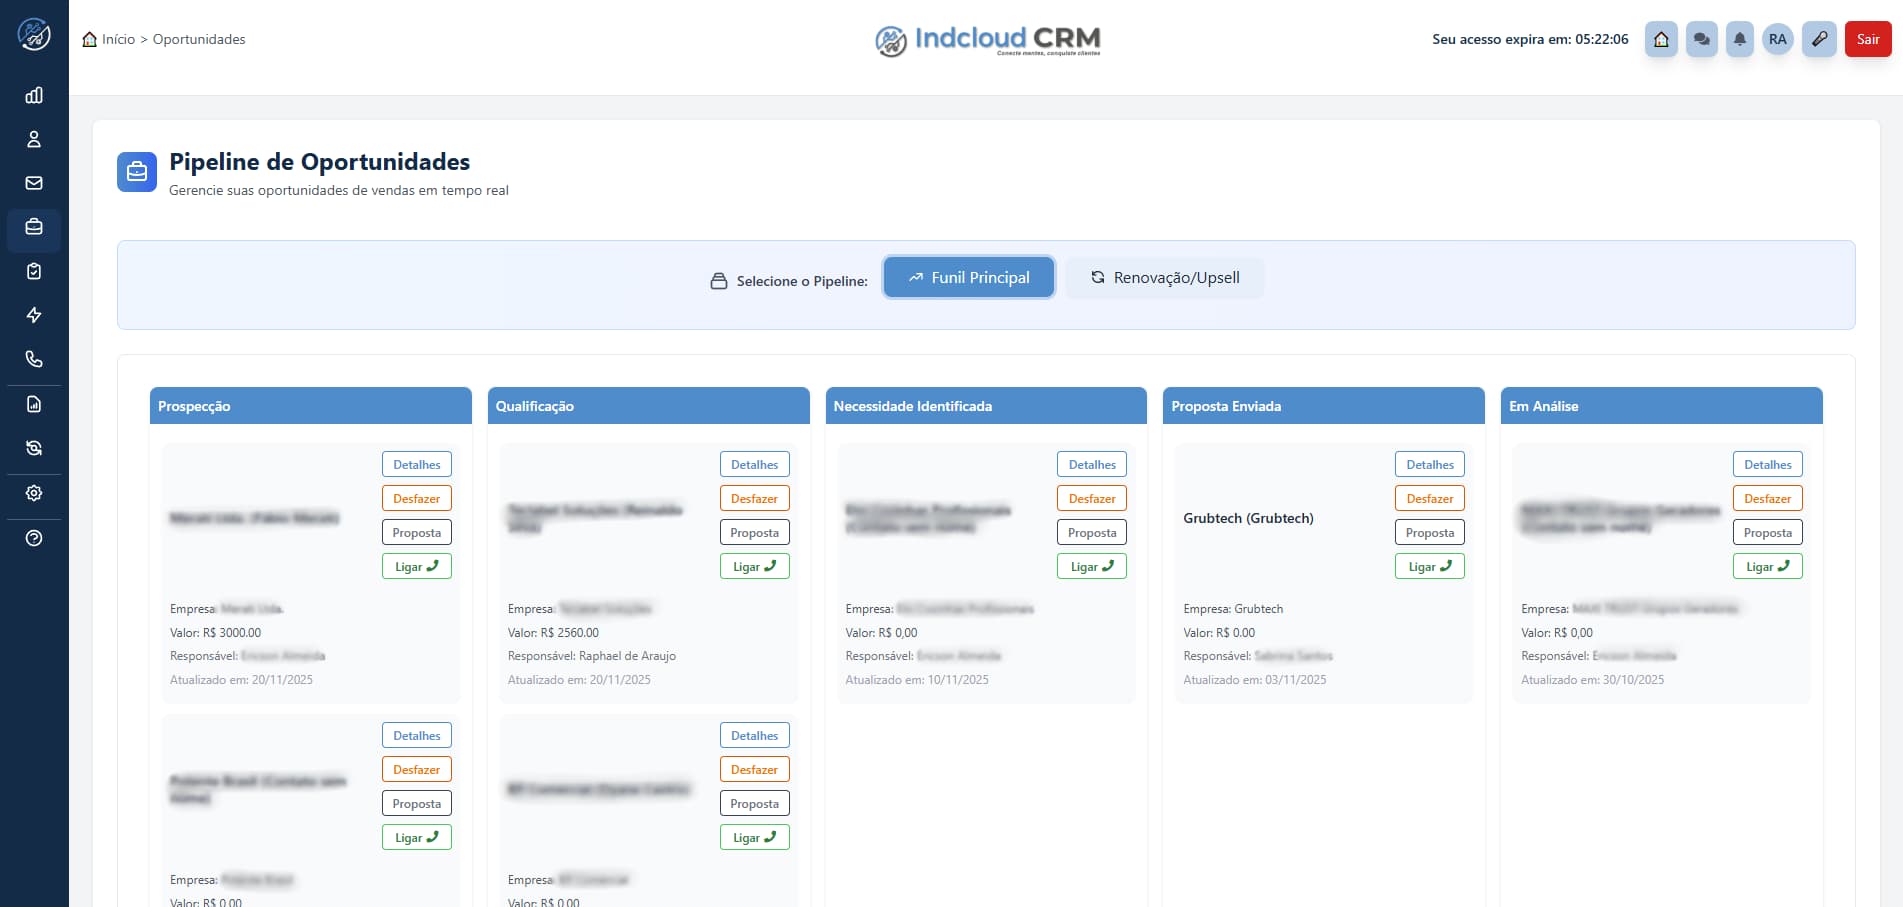Click the Início breadcrumb link

tap(117, 39)
